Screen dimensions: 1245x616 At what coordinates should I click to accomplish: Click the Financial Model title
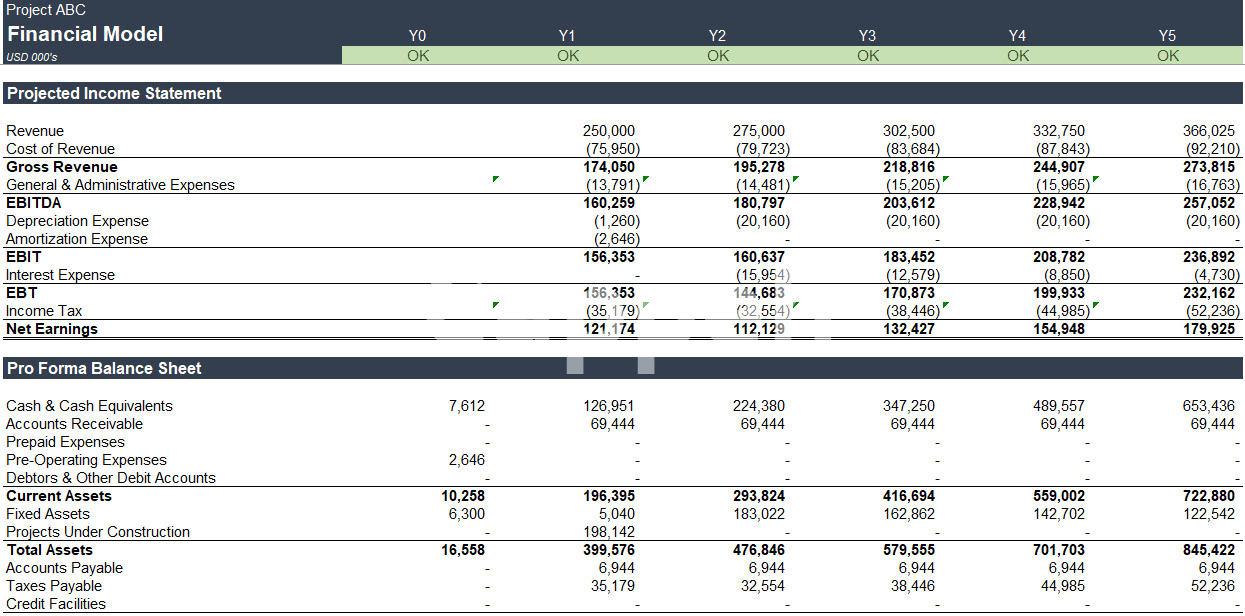pyautogui.click(x=85, y=34)
